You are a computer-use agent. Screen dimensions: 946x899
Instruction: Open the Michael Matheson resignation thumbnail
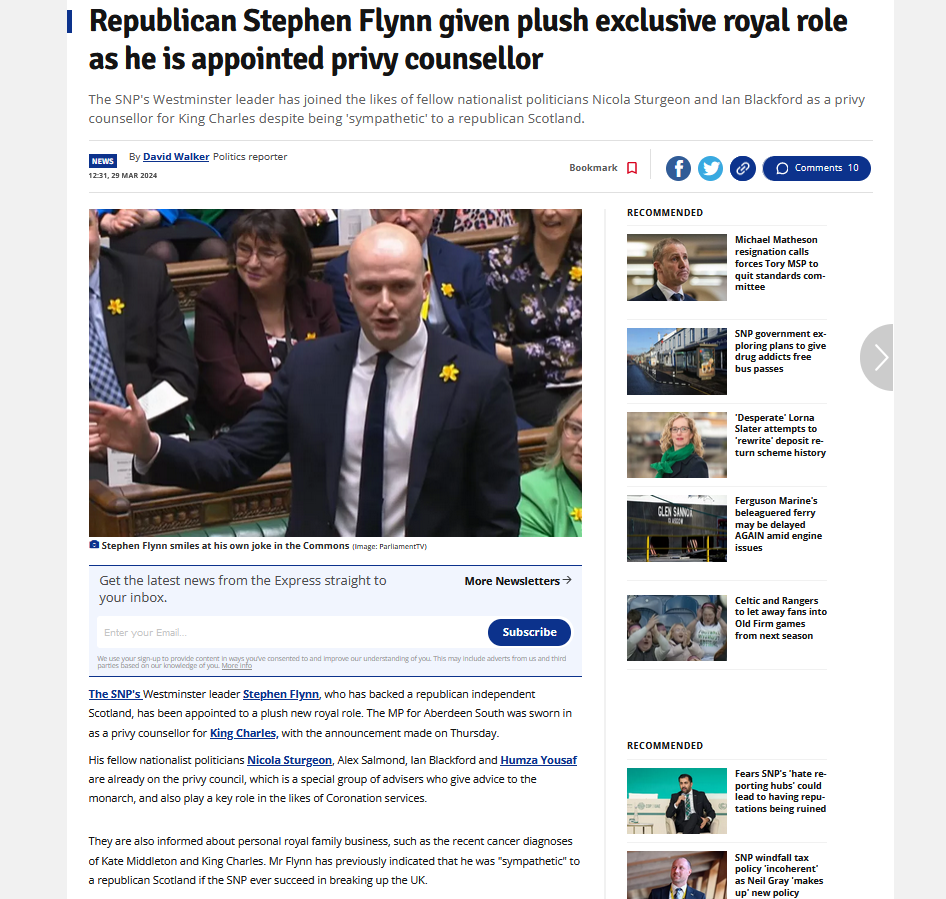click(x=676, y=267)
